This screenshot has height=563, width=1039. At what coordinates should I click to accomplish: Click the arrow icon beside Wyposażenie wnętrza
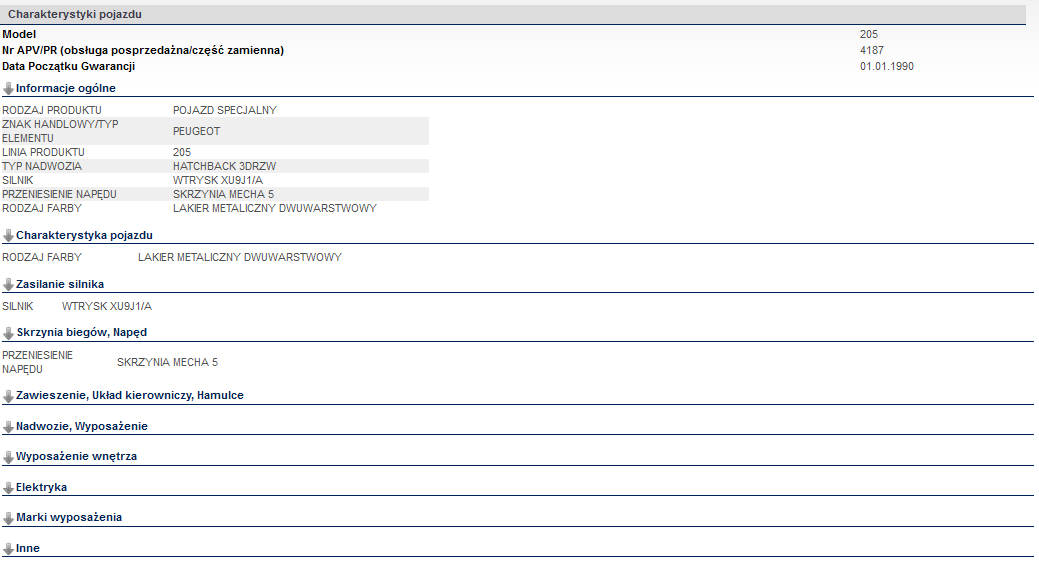coord(8,457)
